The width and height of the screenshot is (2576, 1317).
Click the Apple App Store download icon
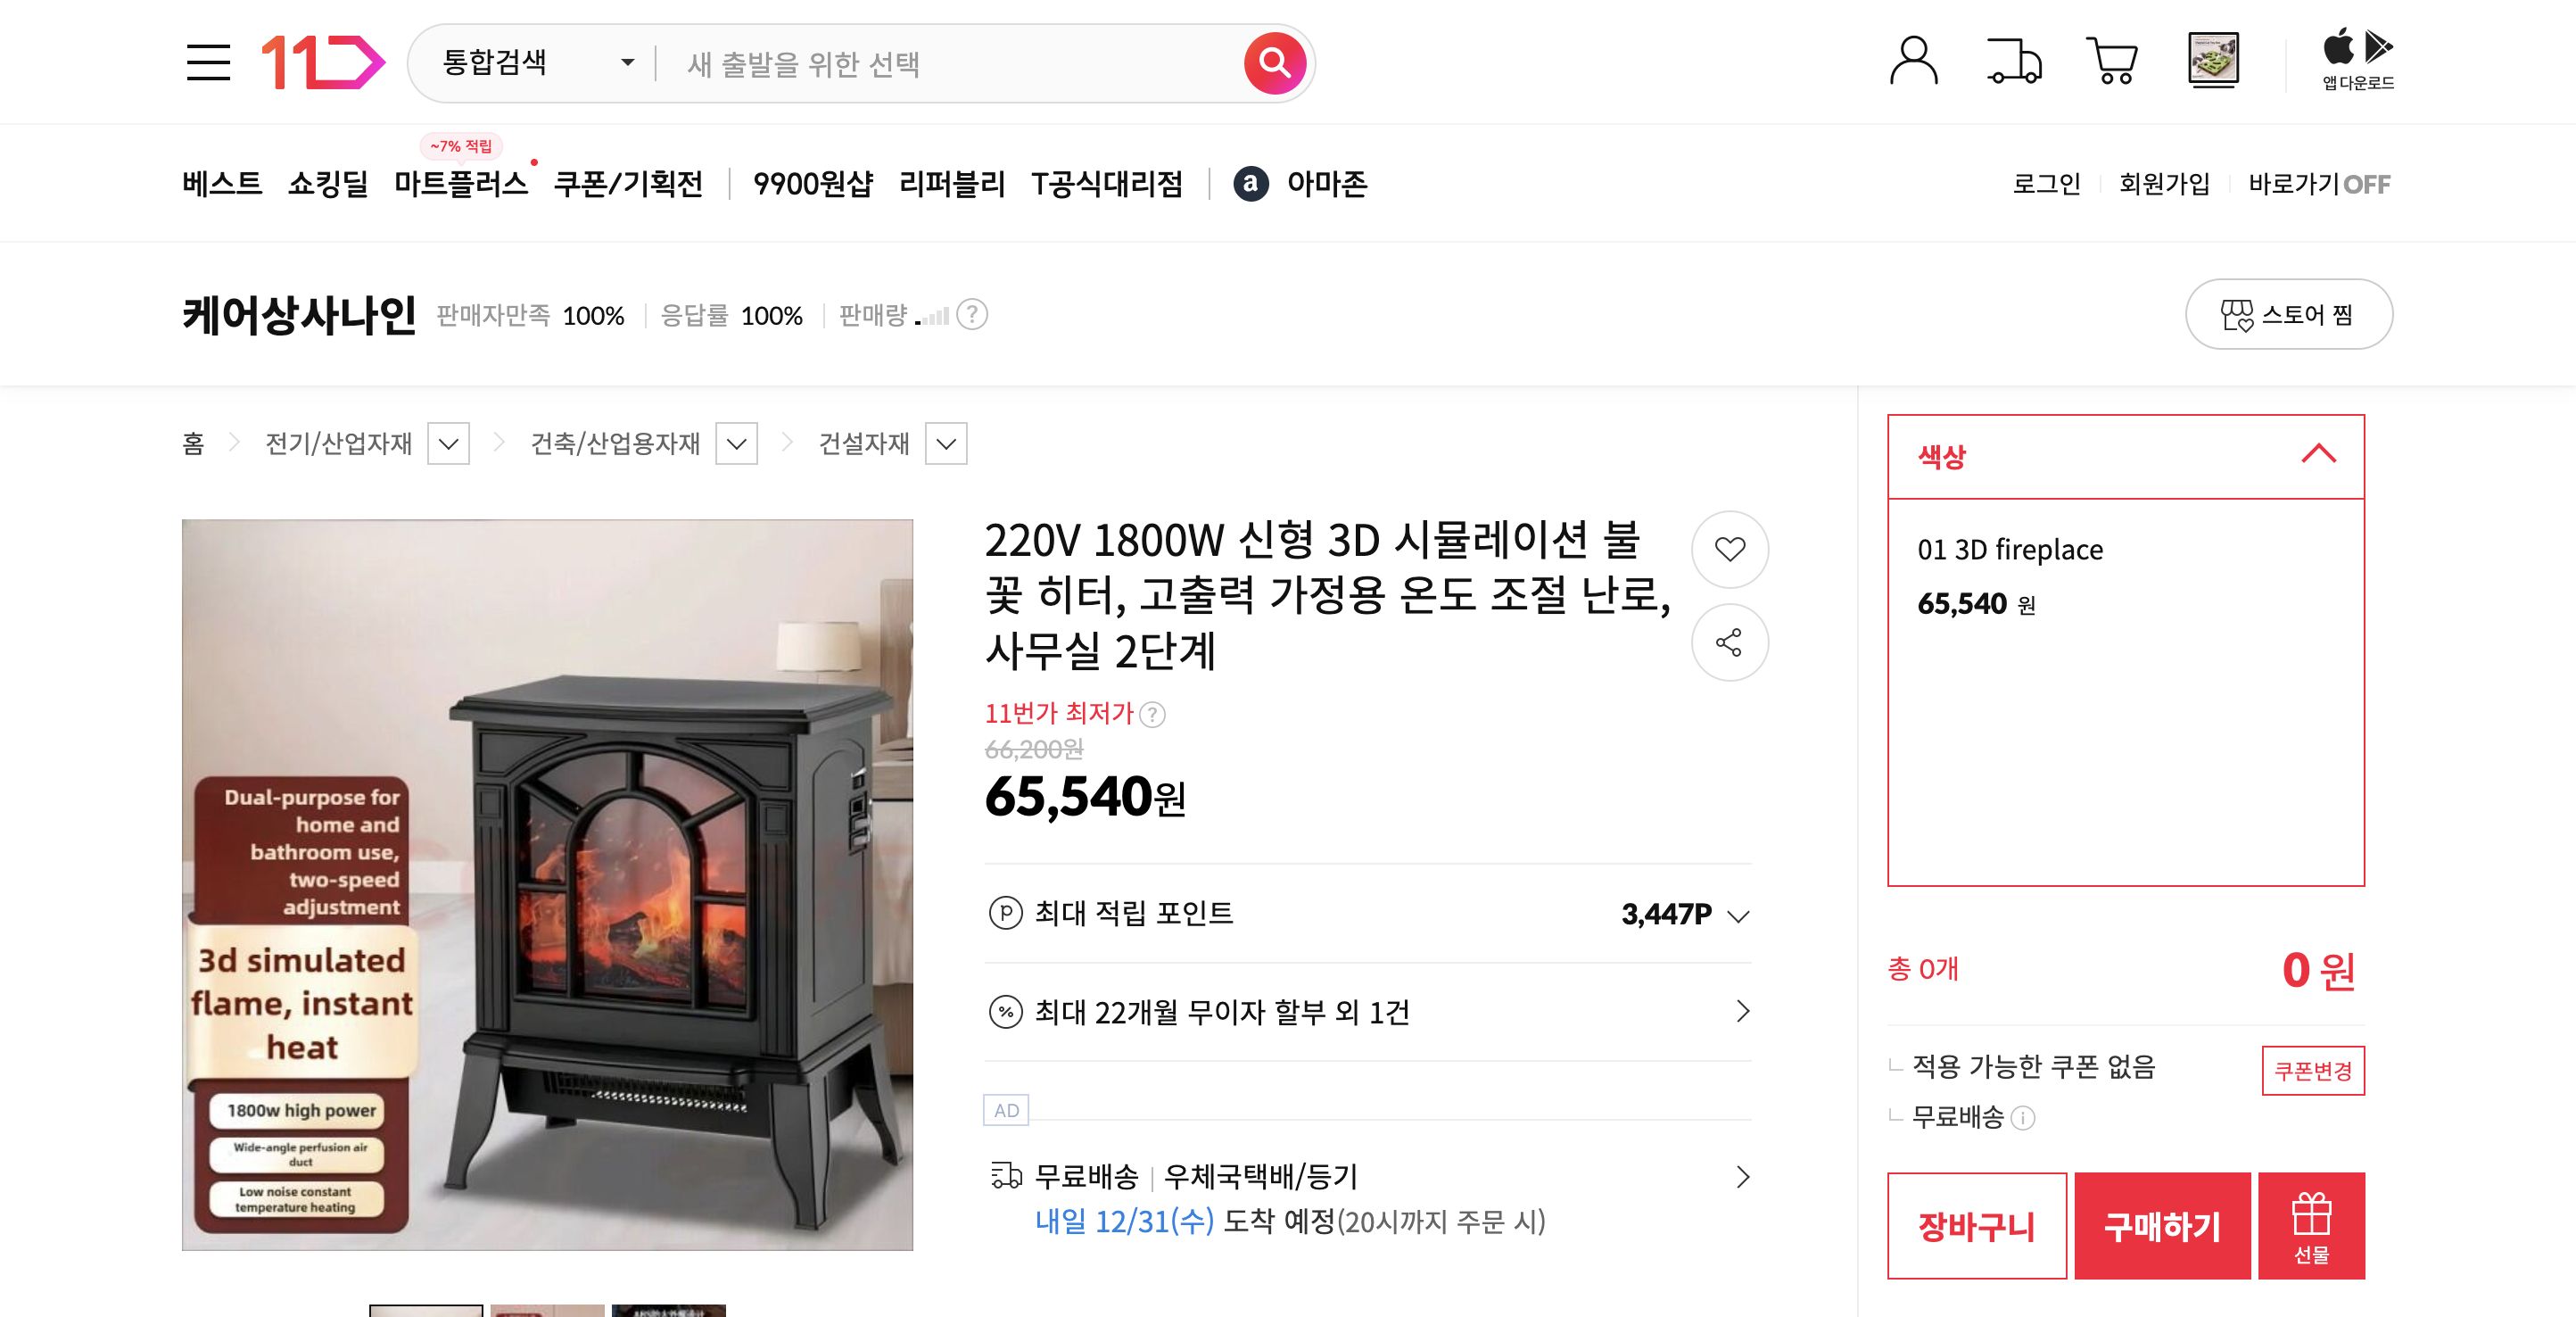click(x=2337, y=47)
